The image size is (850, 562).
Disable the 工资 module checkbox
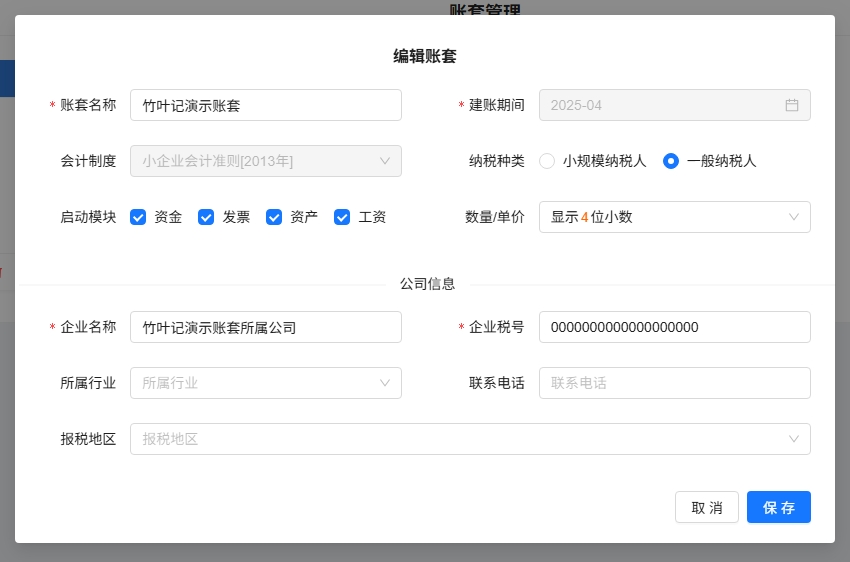tap(342, 217)
